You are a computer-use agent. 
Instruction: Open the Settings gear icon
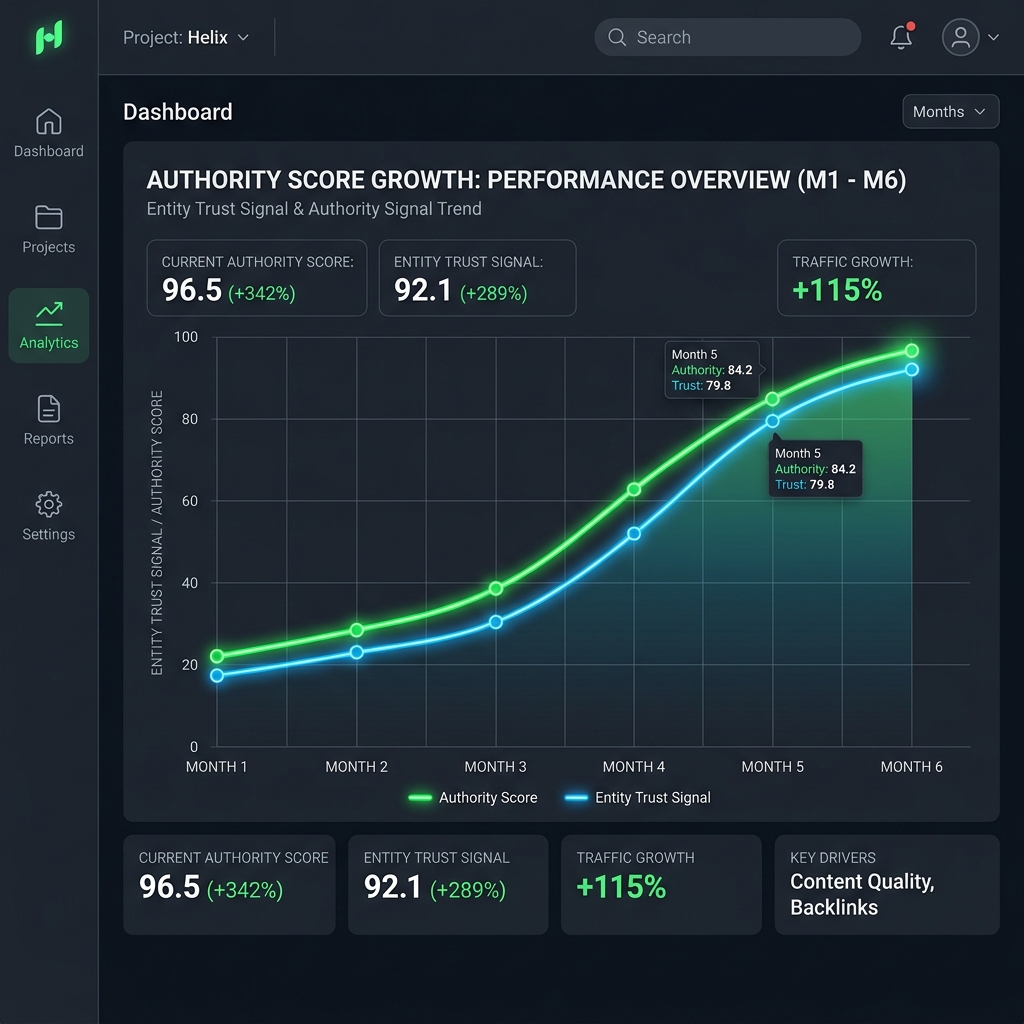[49, 504]
